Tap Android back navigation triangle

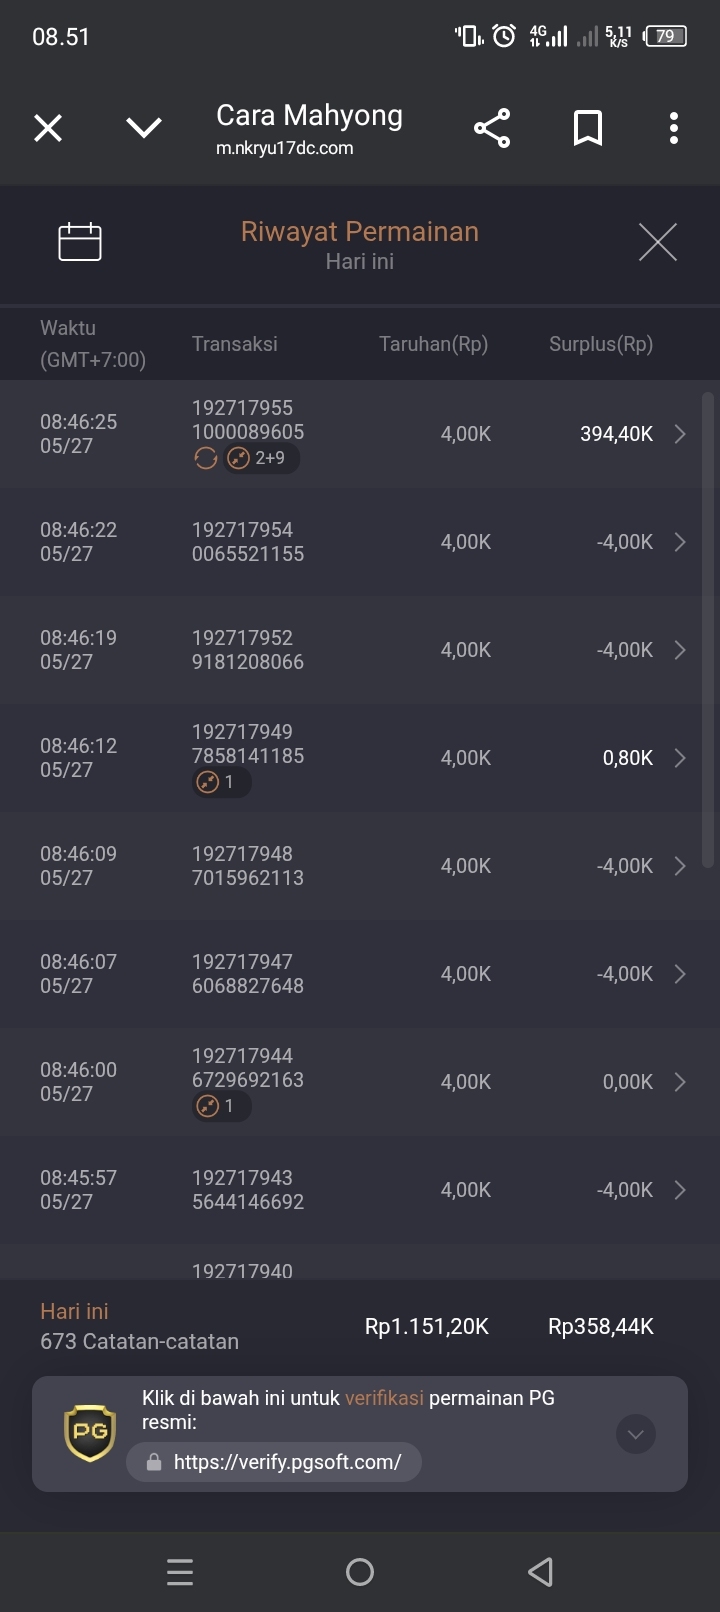point(540,1572)
